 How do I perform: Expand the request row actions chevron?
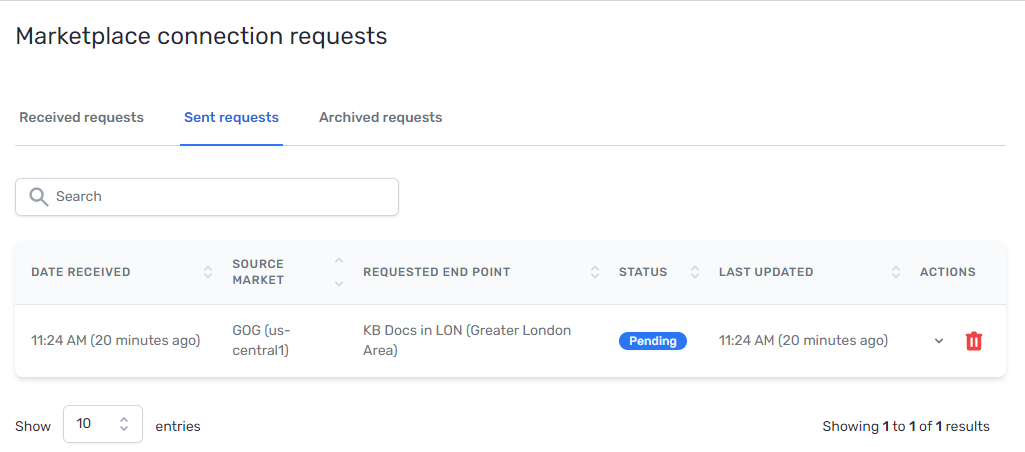coord(939,341)
